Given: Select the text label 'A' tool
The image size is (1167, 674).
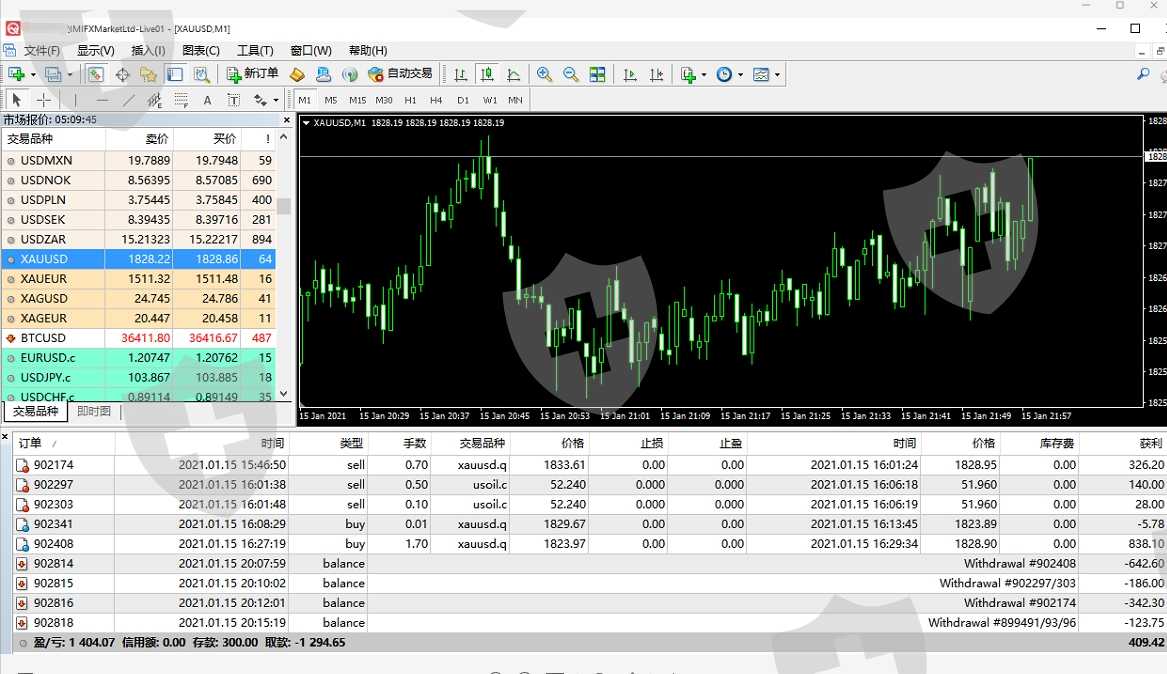Looking at the screenshot, I should click(207, 100).
